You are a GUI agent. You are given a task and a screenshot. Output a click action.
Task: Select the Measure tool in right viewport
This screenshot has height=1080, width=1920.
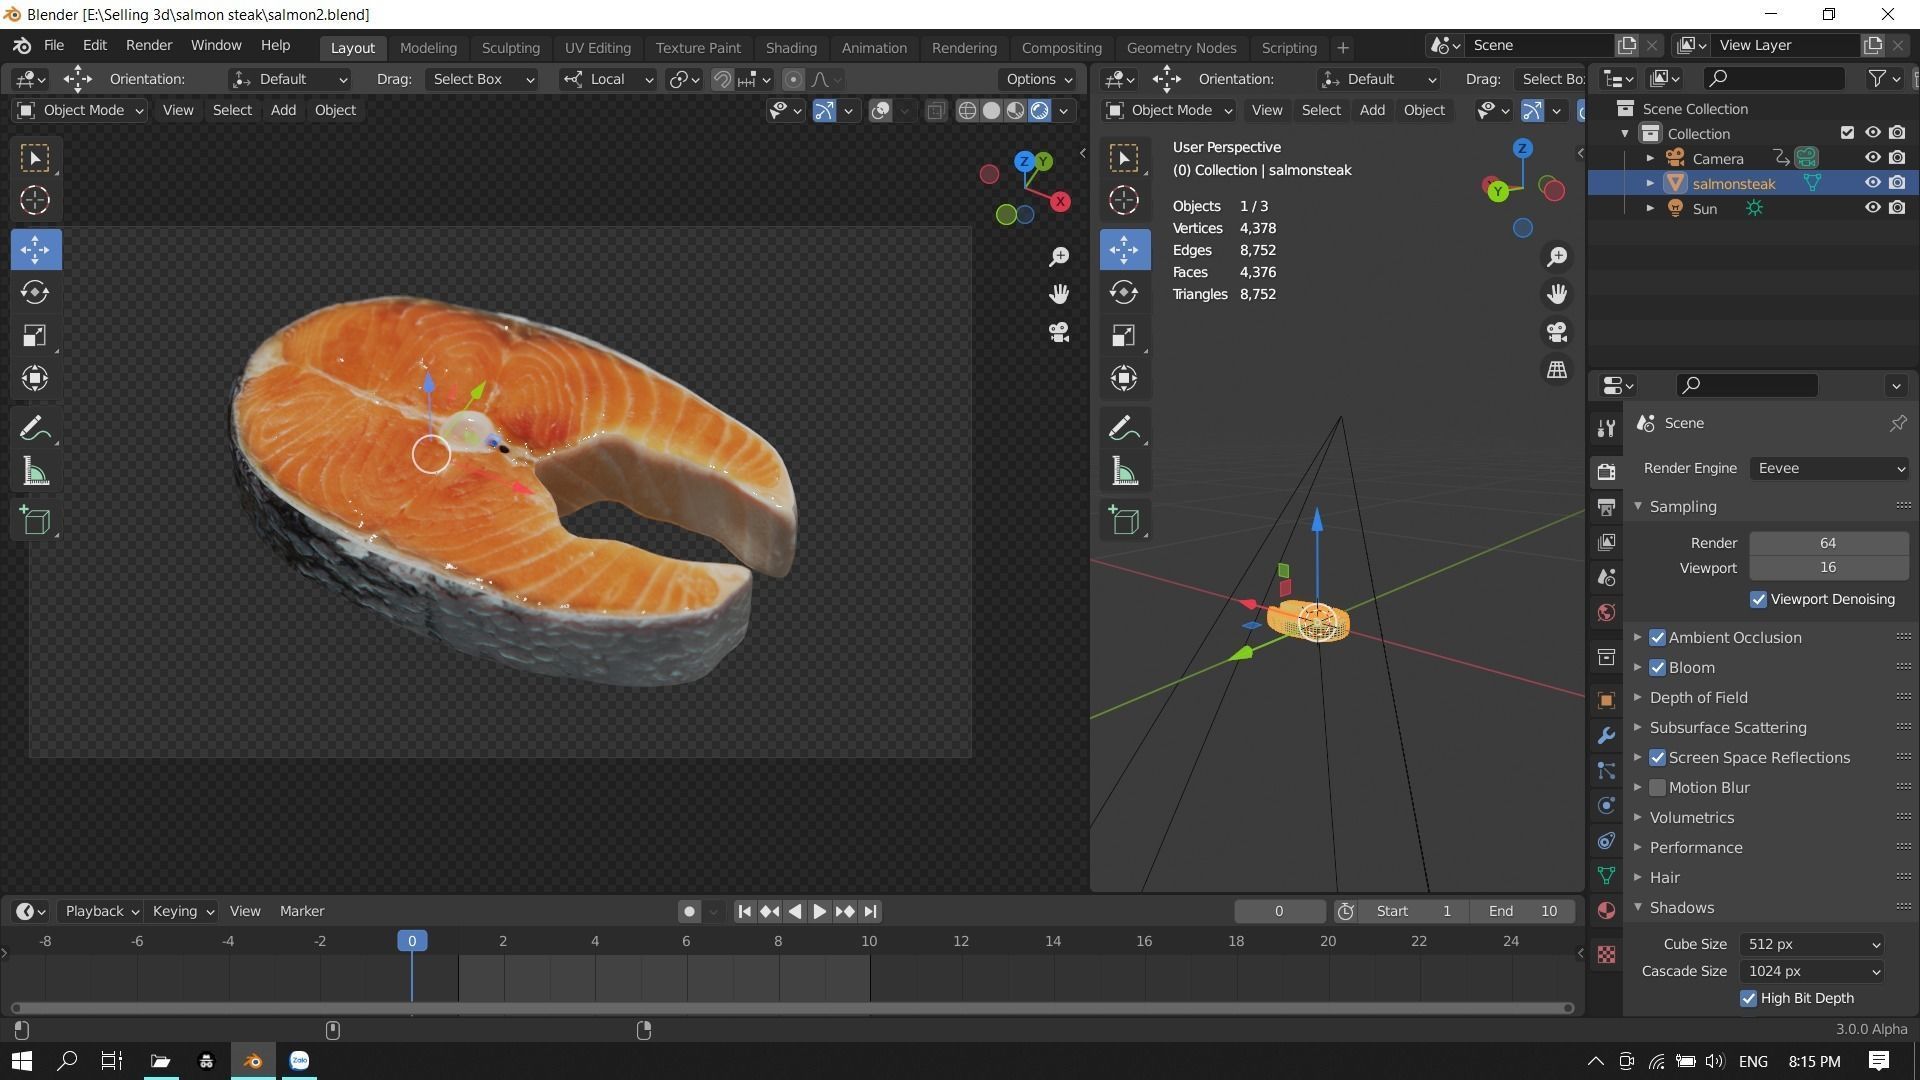tap(1124, 473)
